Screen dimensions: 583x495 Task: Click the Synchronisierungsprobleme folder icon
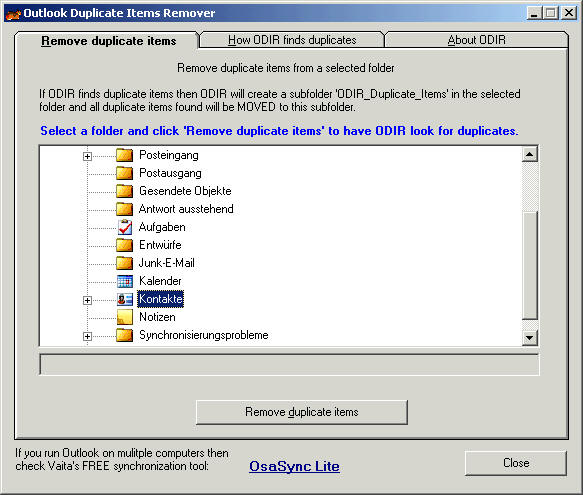(x=125, y=335)
